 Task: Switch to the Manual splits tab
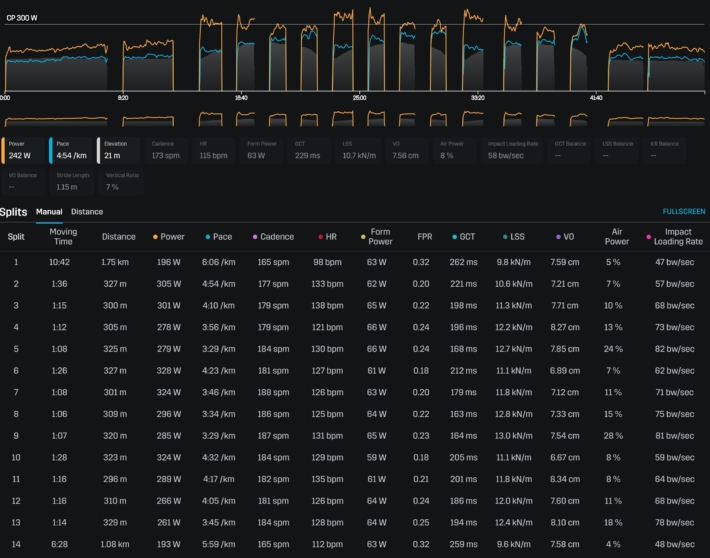click(x=49, y=212)
